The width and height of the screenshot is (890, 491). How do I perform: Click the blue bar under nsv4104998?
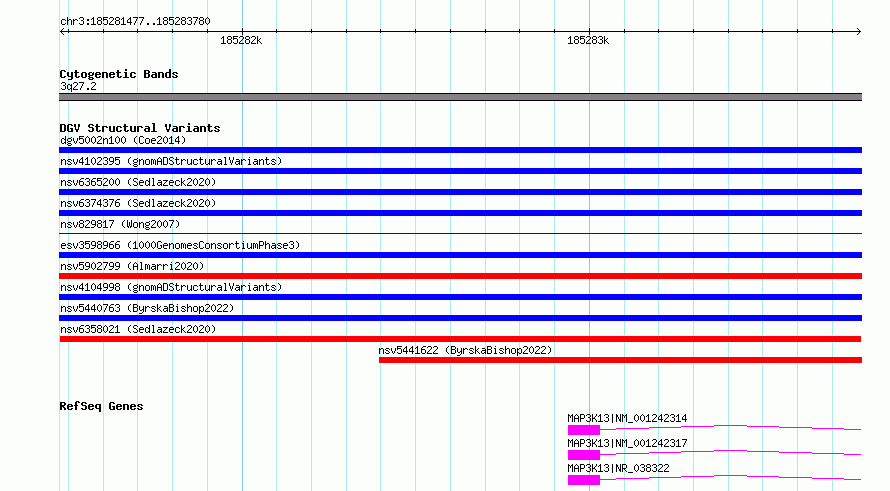tap(460, 297)
